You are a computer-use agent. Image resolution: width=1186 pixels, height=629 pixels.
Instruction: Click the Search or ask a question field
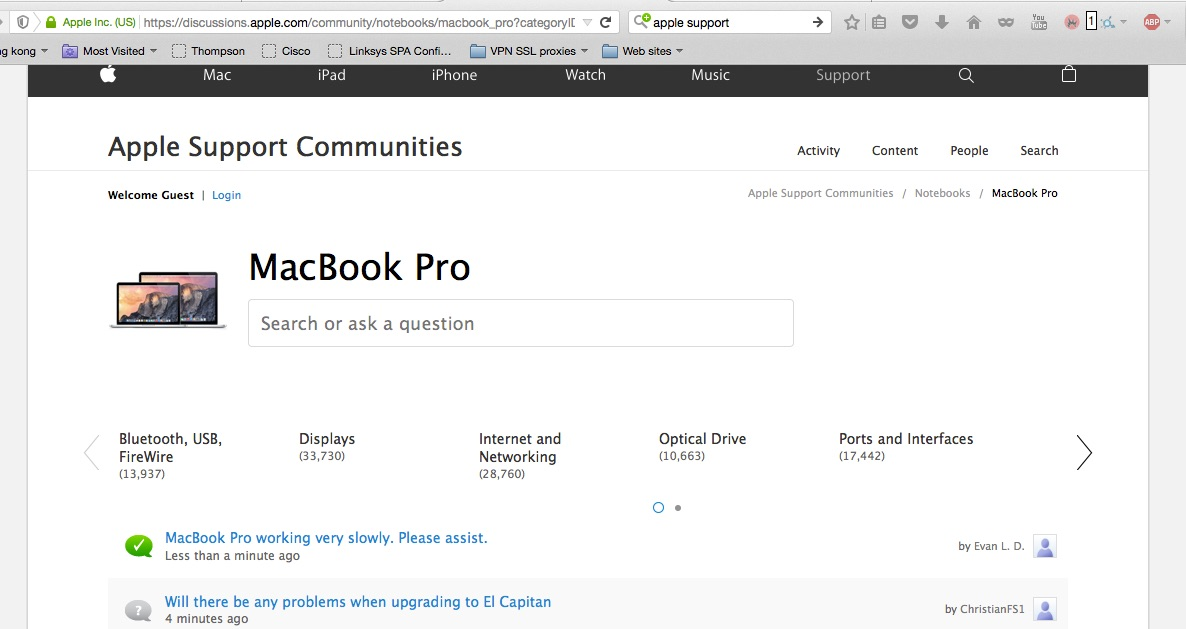(x=520, y=323)
